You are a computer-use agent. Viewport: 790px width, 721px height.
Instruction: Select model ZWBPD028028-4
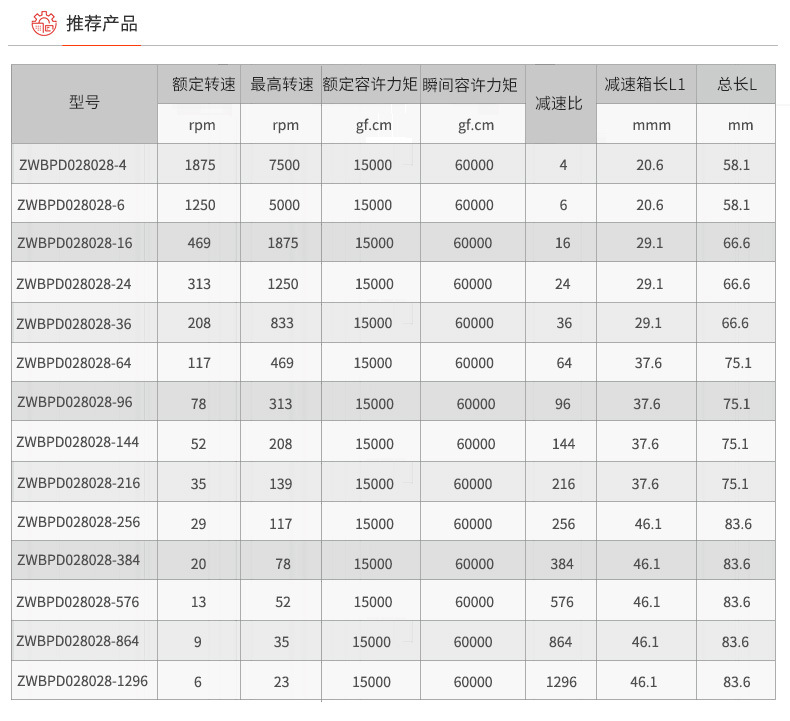pyautogui.click(x=73, y=165)
